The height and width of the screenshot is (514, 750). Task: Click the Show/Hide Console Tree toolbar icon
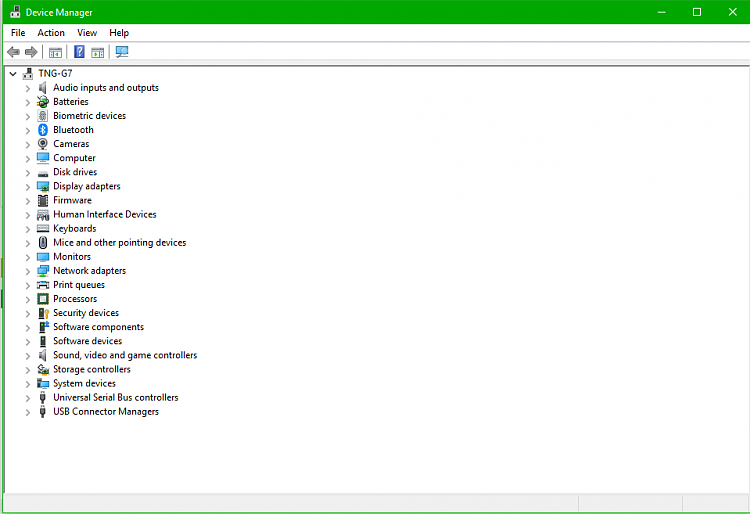coord(55,52)
